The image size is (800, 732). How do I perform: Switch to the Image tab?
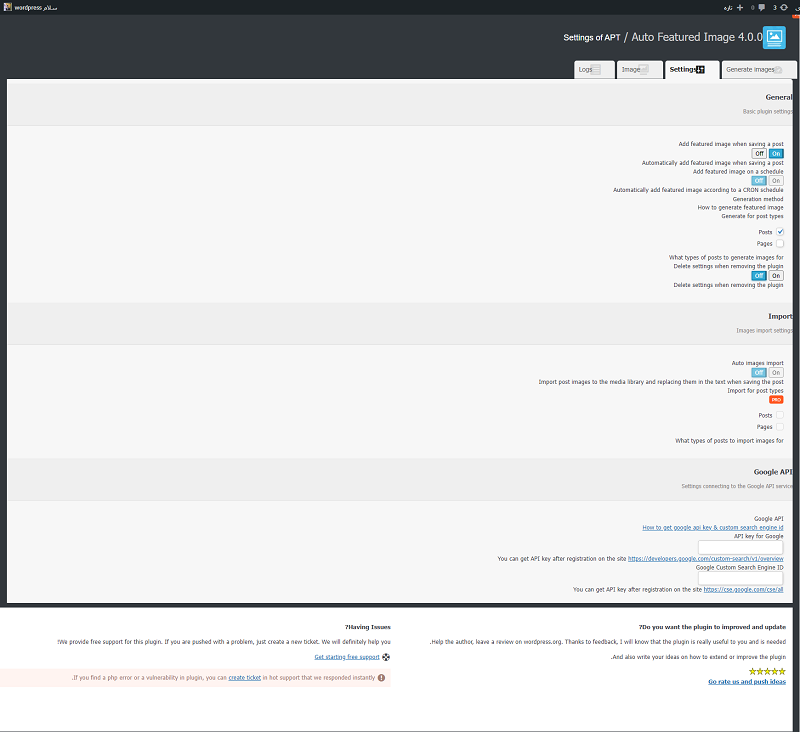636,70
